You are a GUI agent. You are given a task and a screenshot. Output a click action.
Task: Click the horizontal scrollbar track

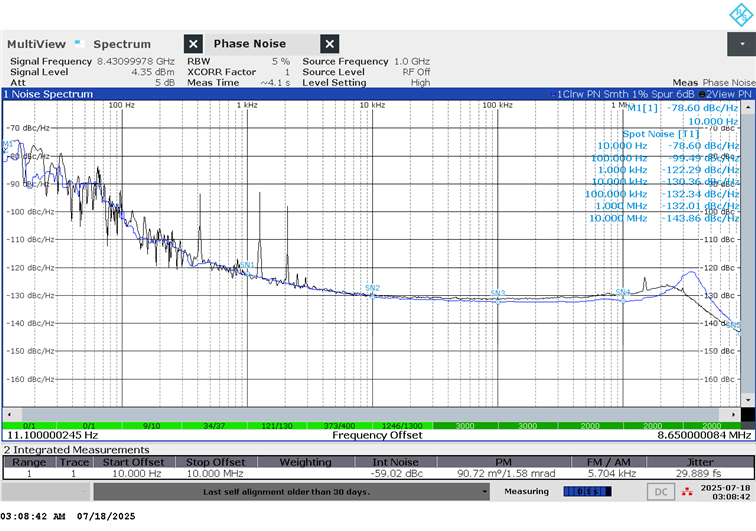370,414
